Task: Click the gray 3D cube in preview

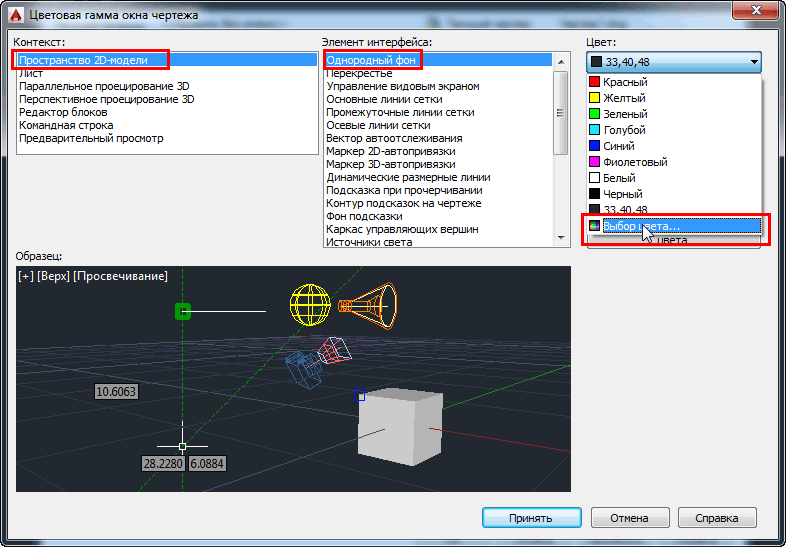Action: [x=400, y=426]
